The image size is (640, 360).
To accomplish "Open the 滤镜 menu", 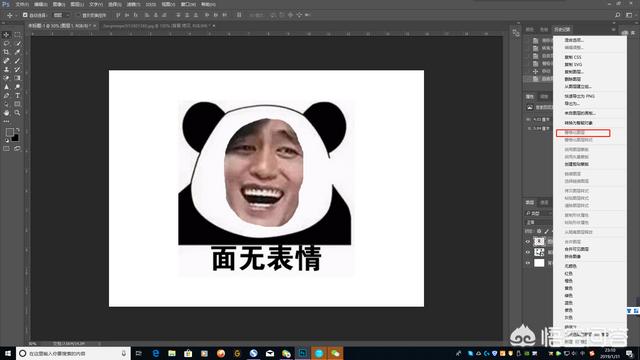I will tap(133, 4).
